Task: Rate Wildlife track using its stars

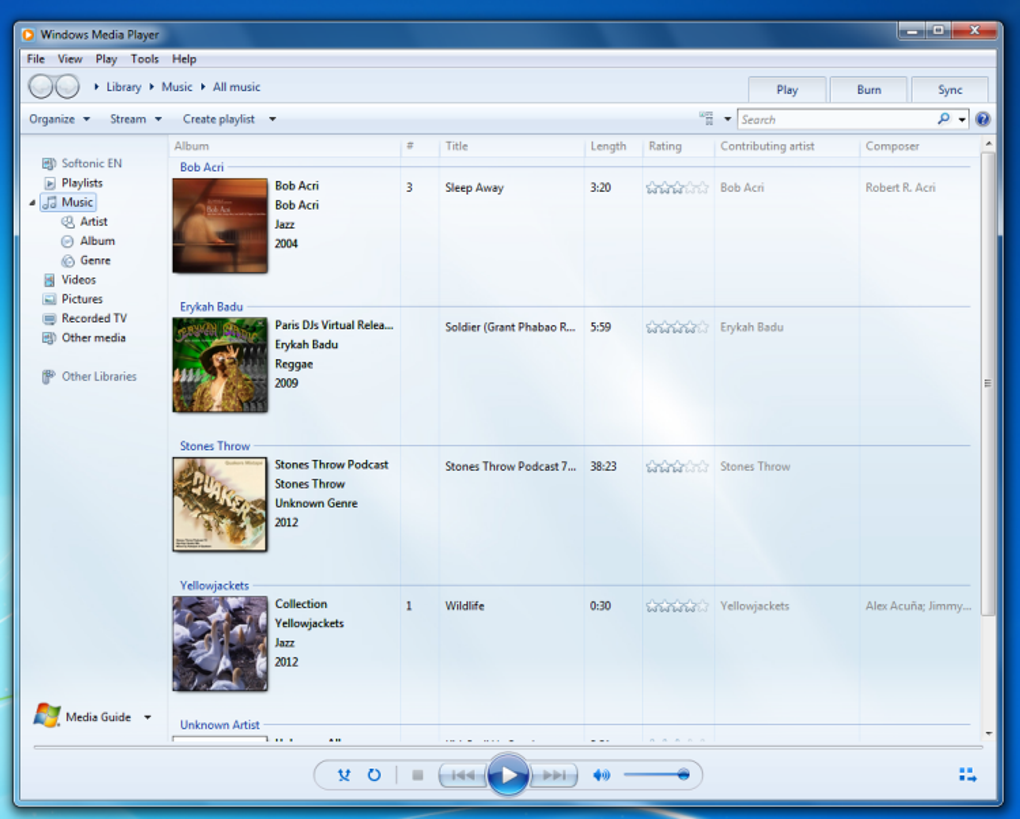Action: [677, 606]
